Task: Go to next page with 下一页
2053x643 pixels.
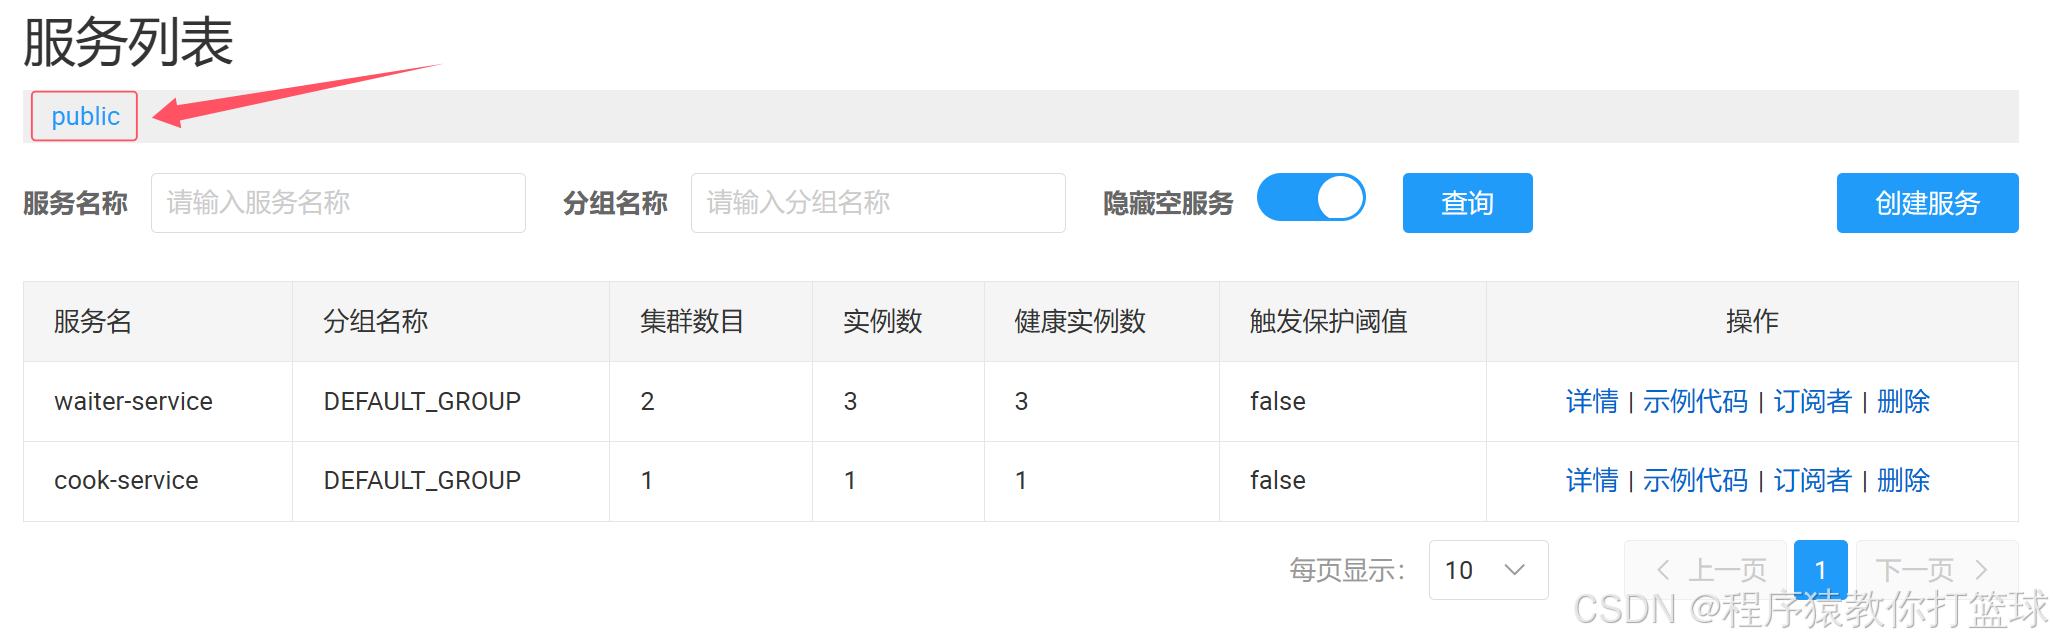Action: [1936, 570]
